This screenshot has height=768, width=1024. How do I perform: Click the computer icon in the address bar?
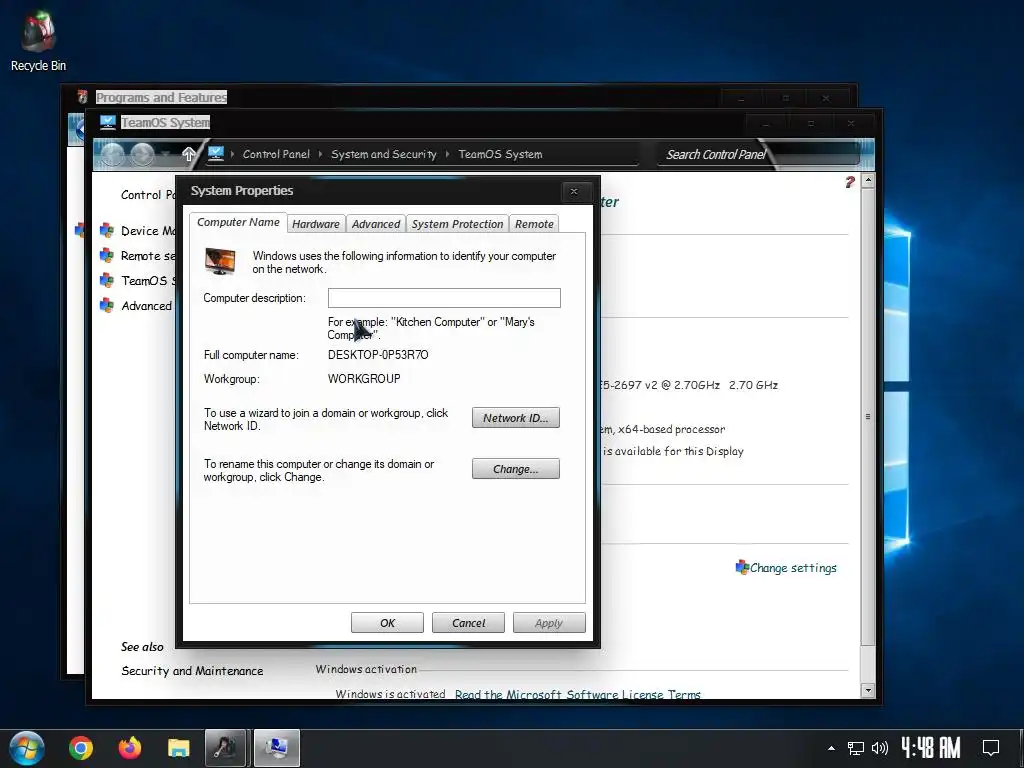[216, 153]
